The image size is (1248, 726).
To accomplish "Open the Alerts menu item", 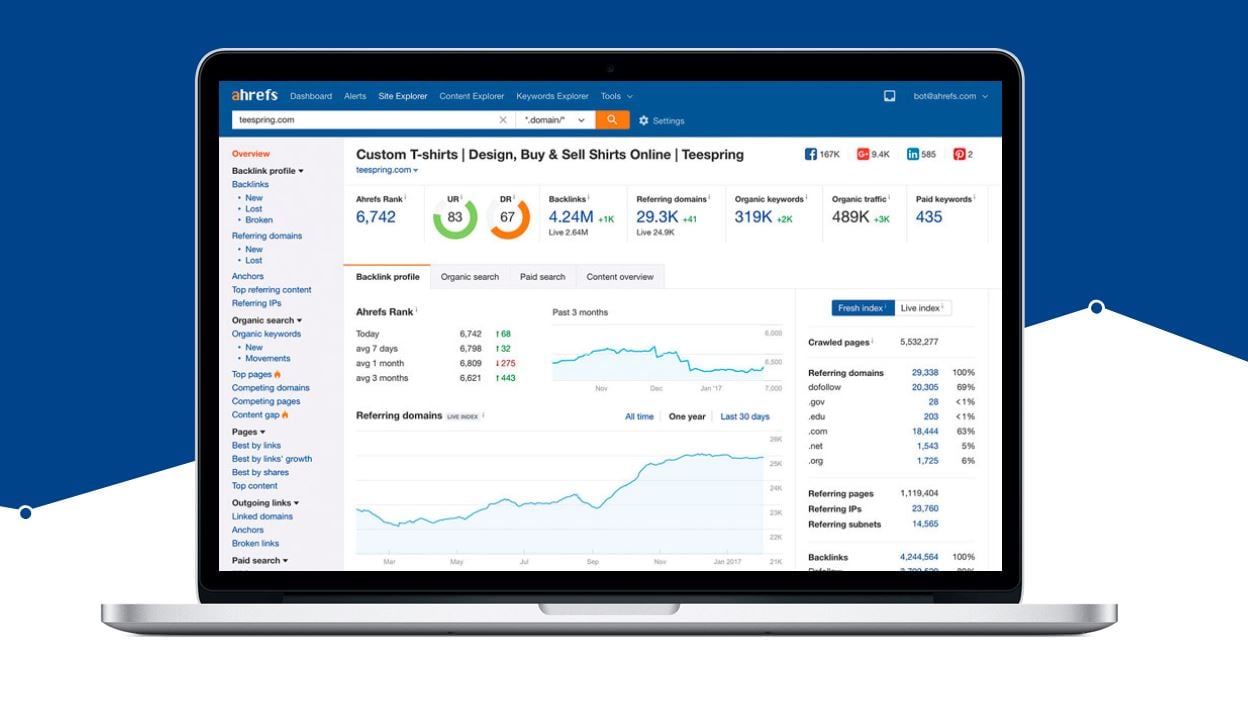I will tap(355, 96).
